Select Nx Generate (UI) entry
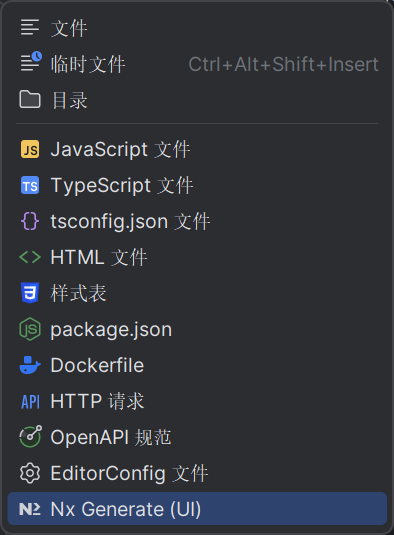The width and height of the screenshot is (394, 535). 197,509
